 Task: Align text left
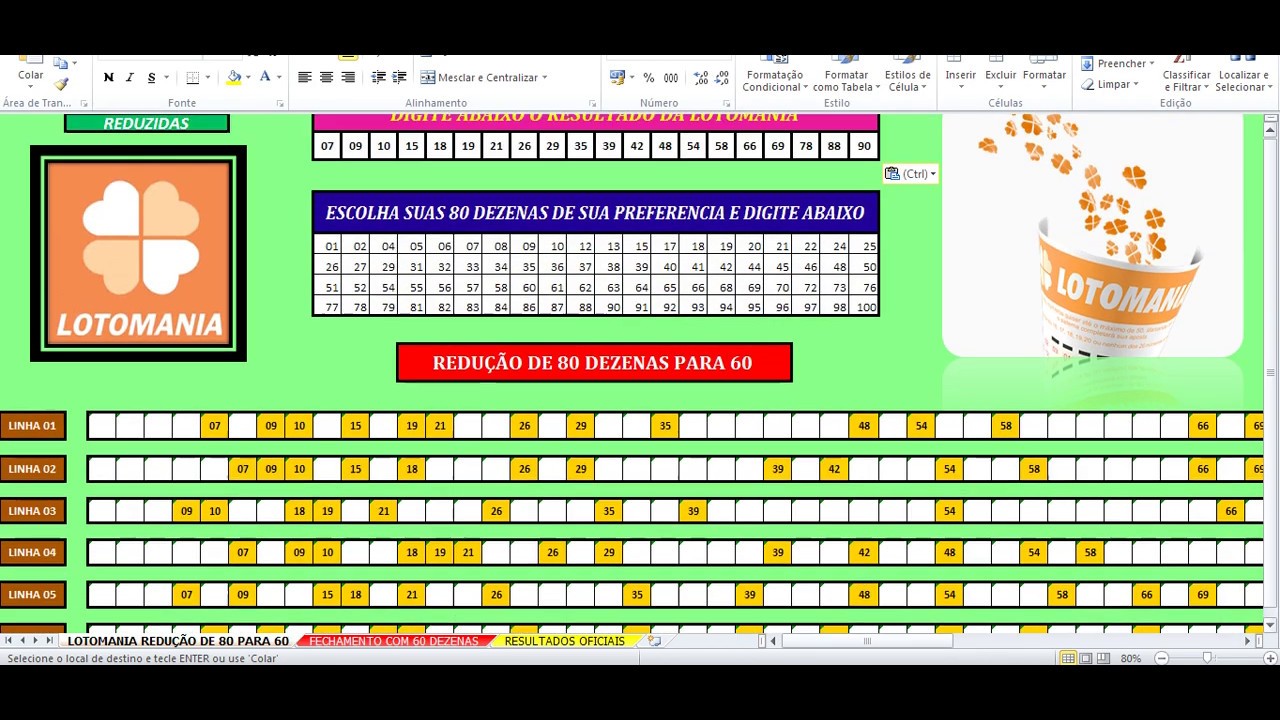click(304, 77)
